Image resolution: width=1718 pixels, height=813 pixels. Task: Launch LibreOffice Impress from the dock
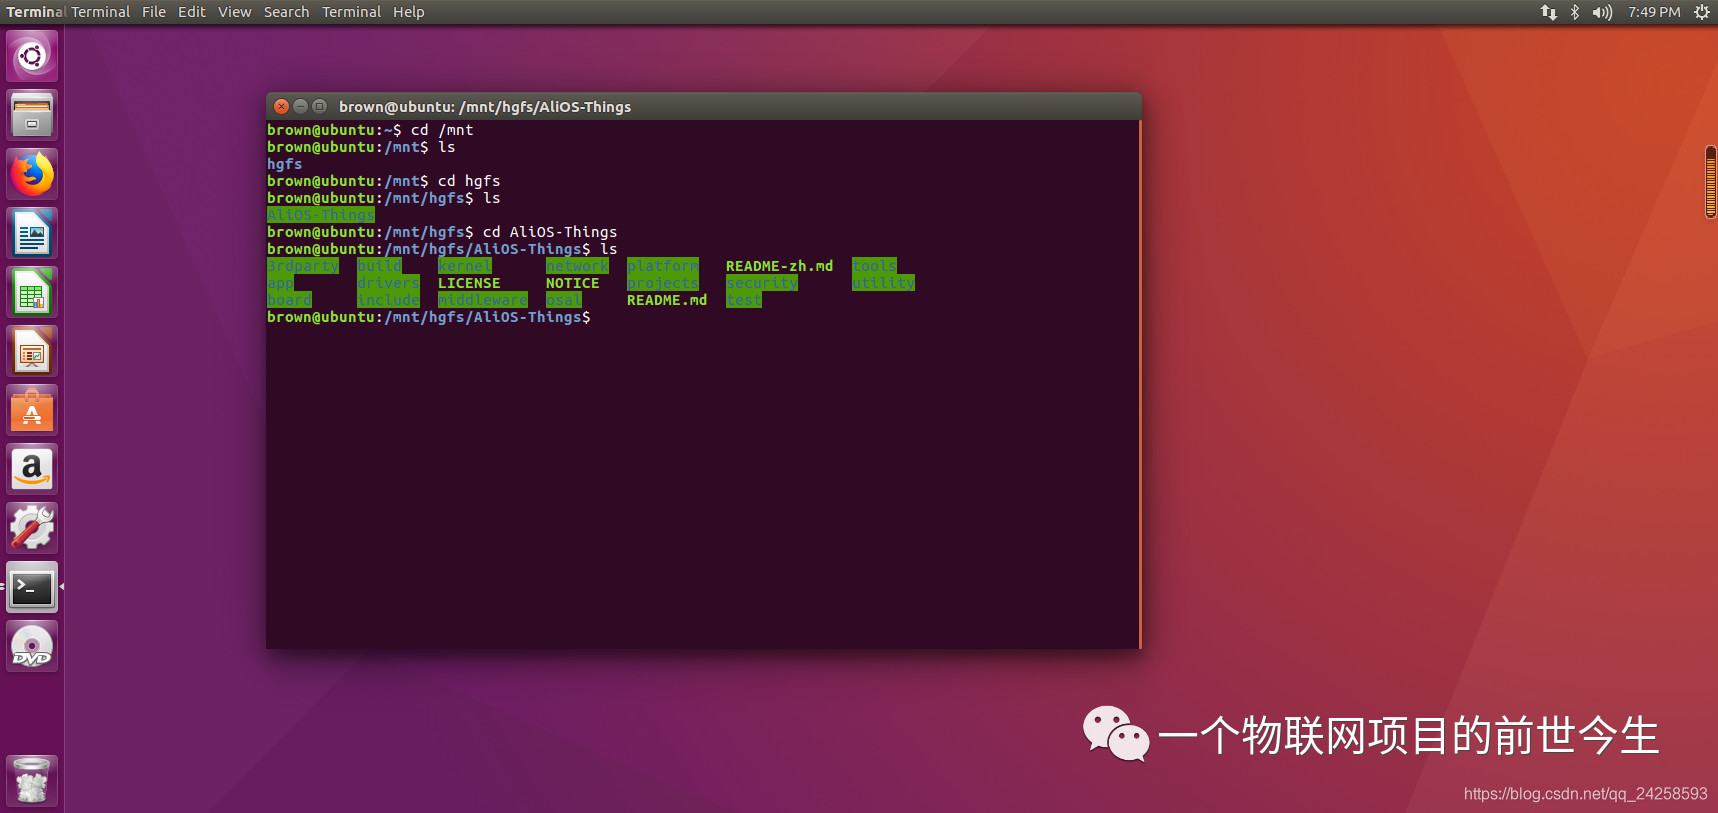pyautogui.click(x=32, y=351)
